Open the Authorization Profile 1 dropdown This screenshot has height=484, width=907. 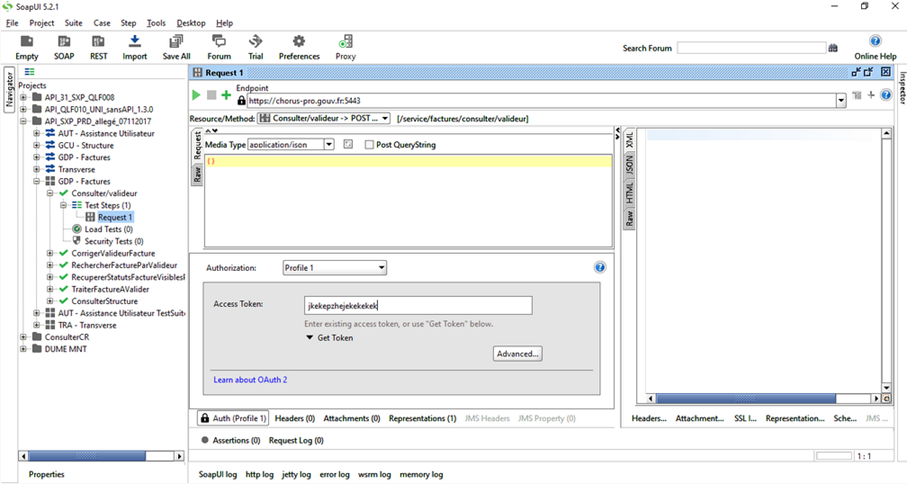pos(335,268)
